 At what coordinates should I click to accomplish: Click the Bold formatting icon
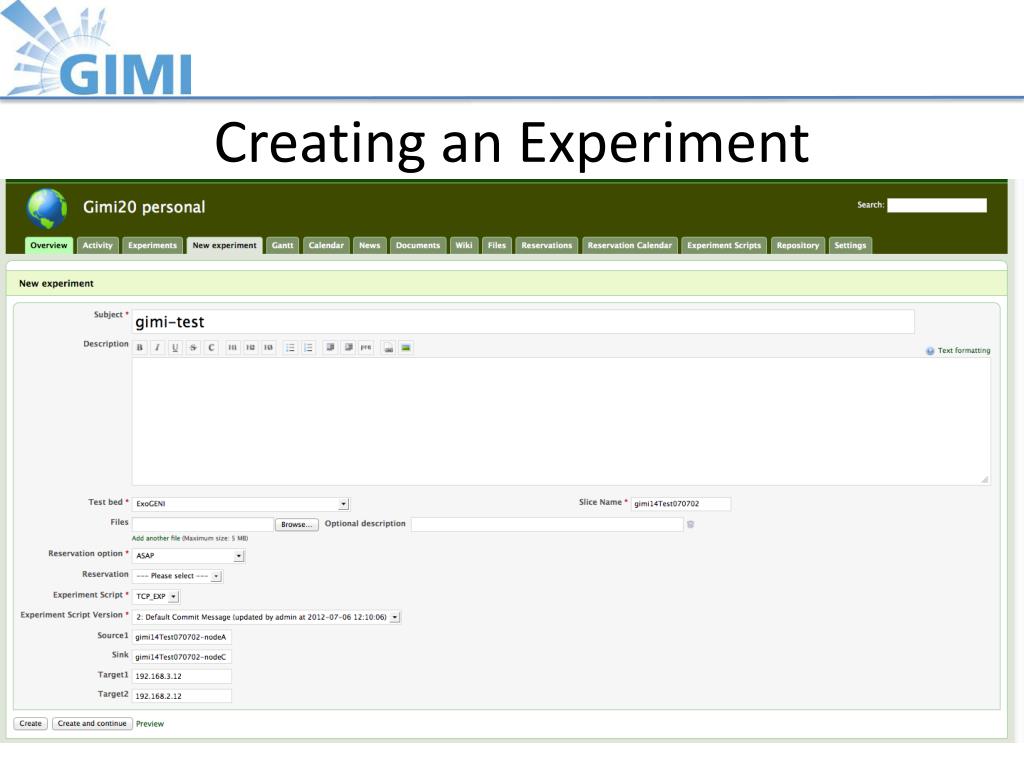[140, 348]
